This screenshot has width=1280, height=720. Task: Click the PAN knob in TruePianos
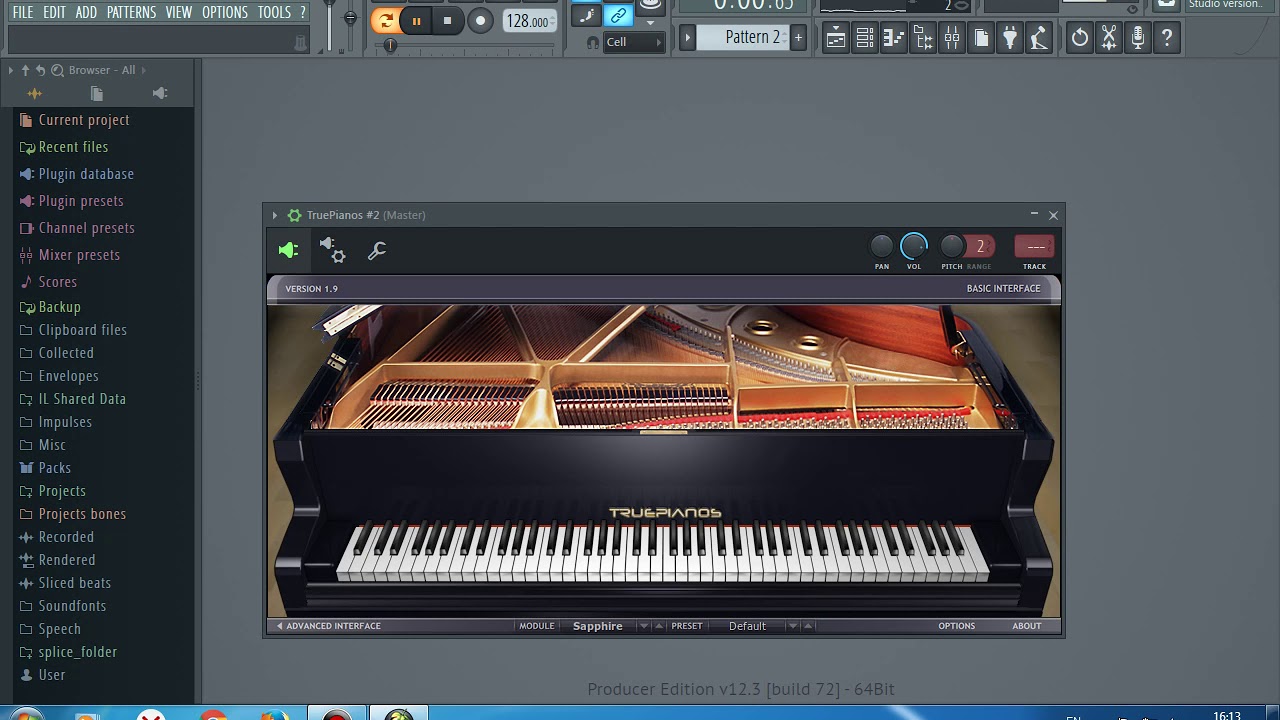tap(882, 246)
